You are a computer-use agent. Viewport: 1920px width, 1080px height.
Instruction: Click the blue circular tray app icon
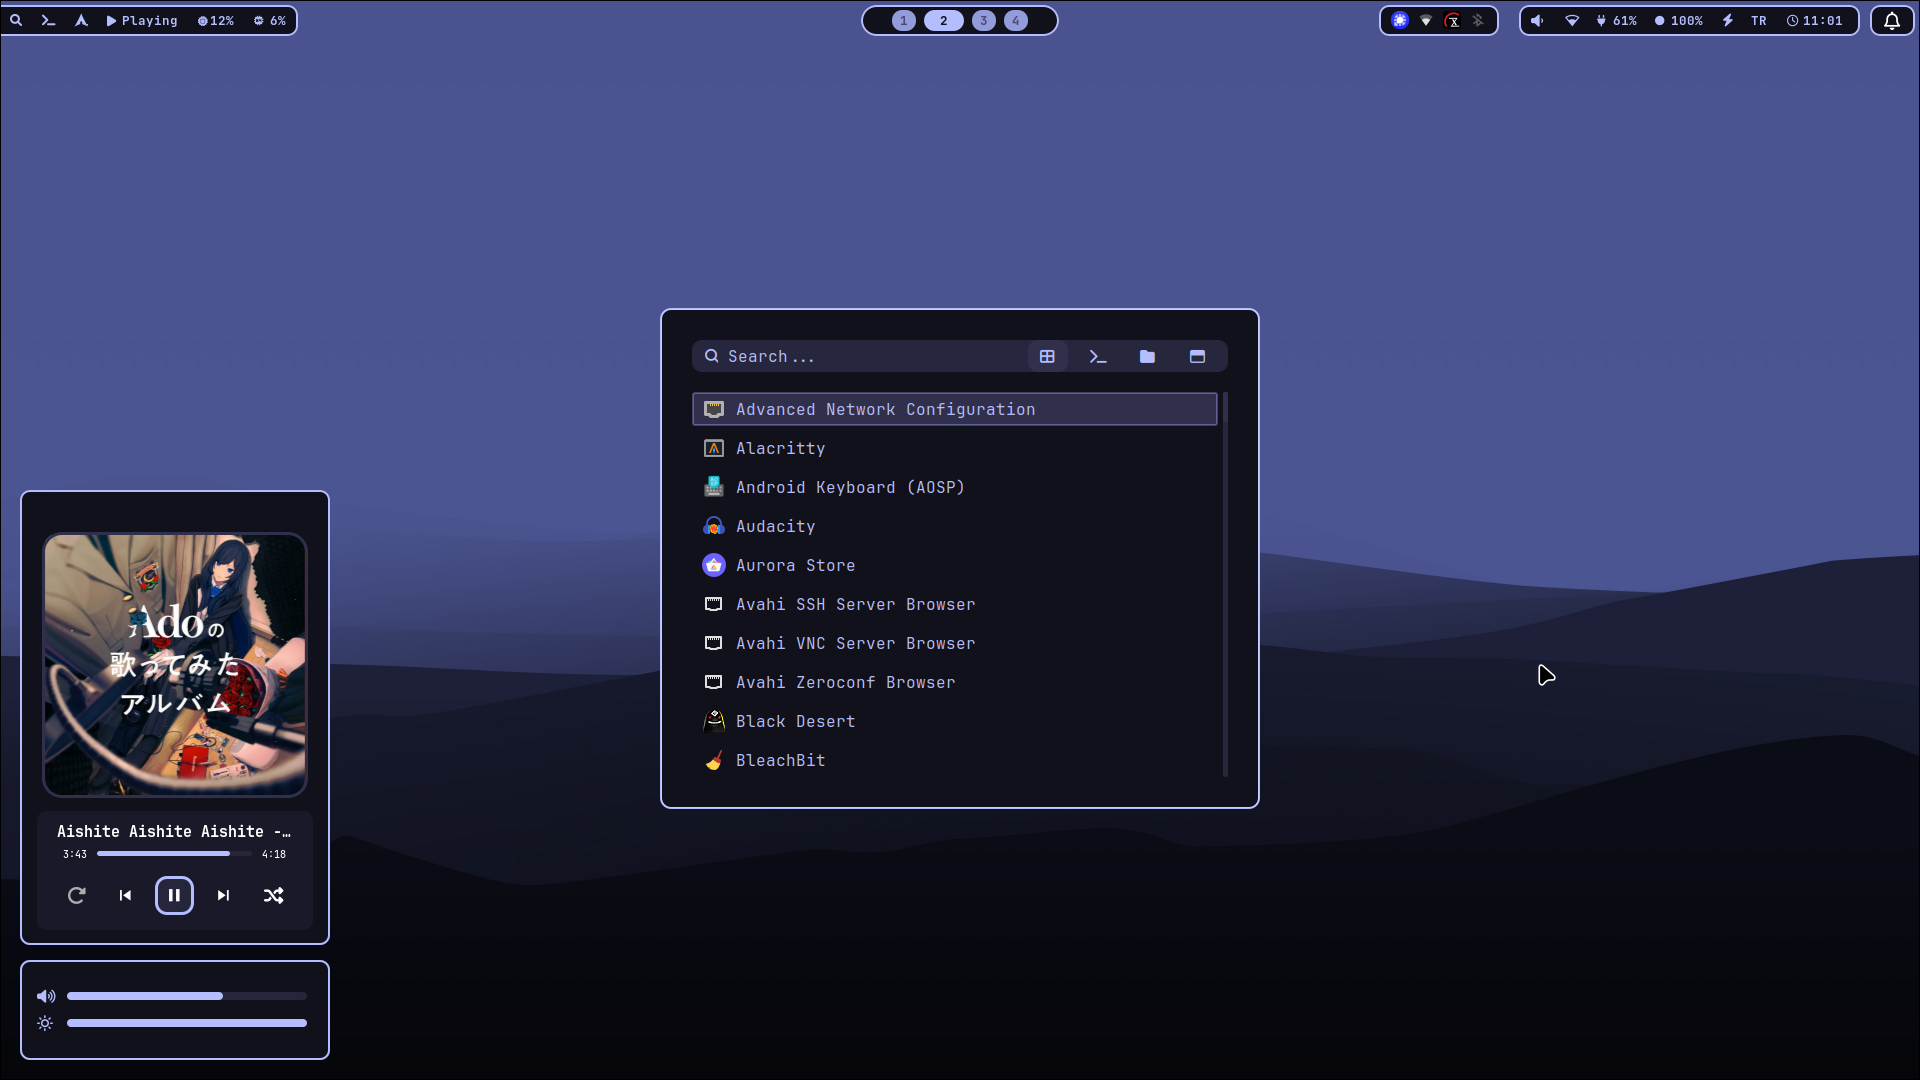[1400, 20]
